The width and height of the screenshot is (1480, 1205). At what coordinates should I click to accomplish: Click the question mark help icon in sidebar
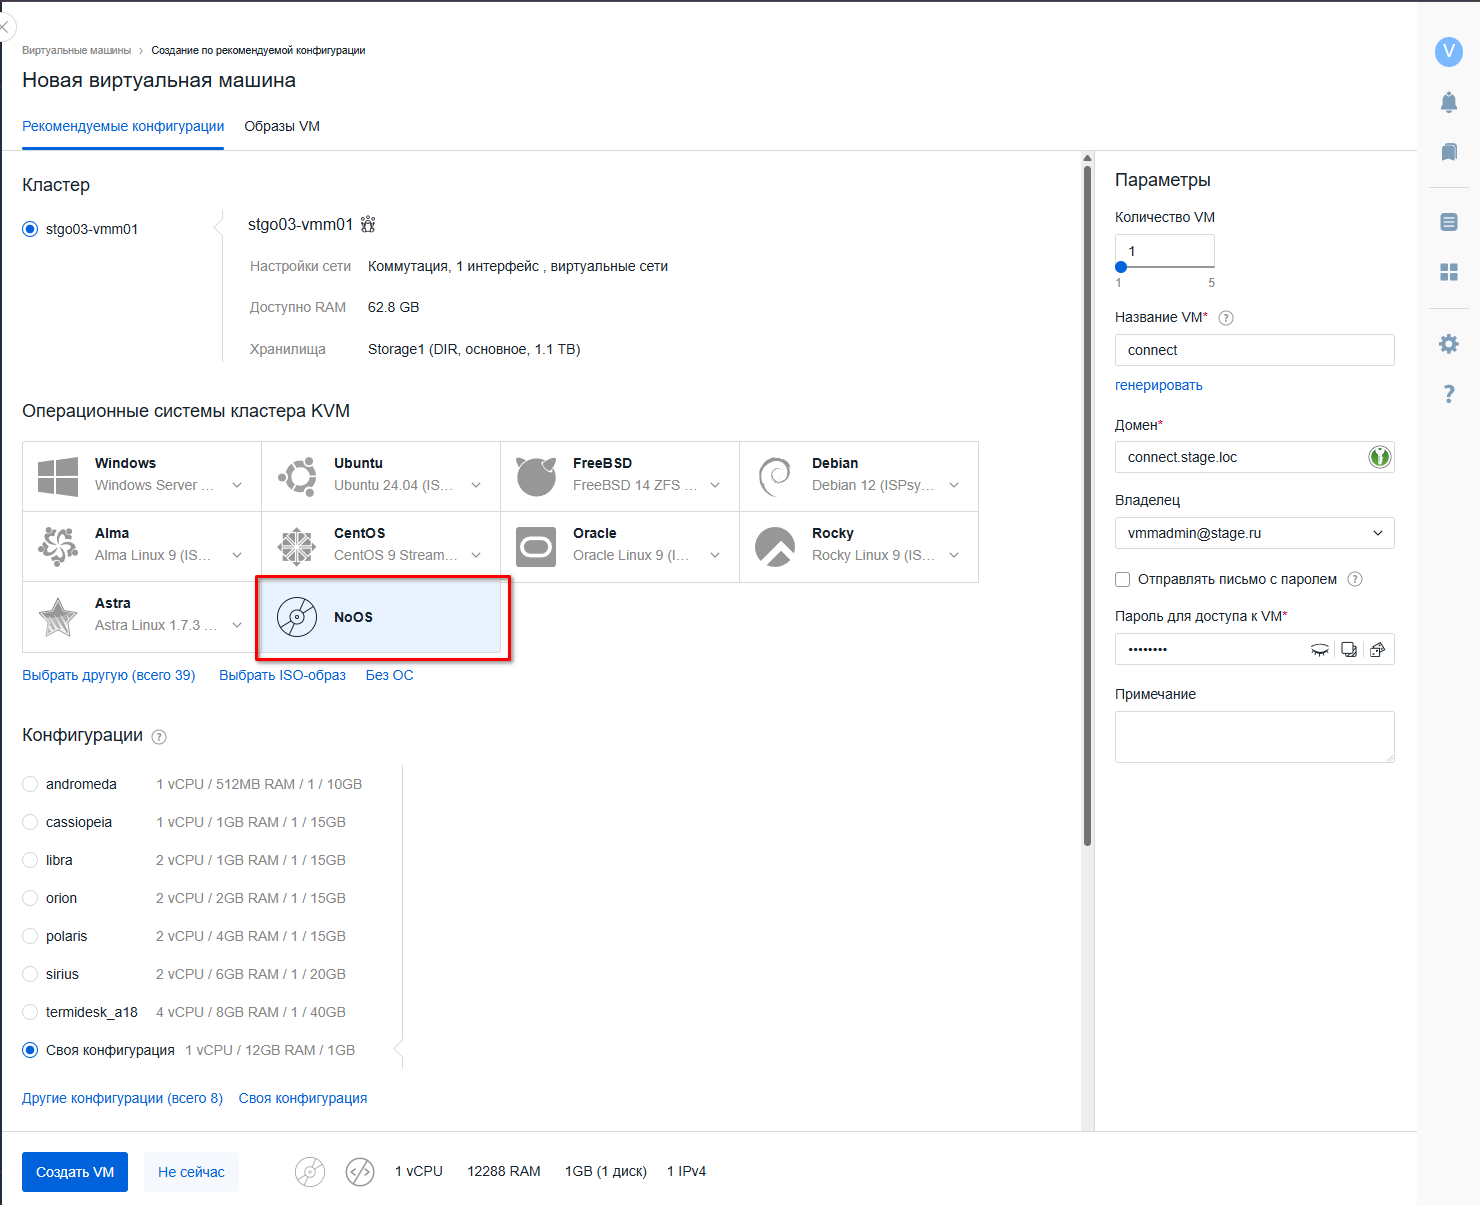[1448, 394]
